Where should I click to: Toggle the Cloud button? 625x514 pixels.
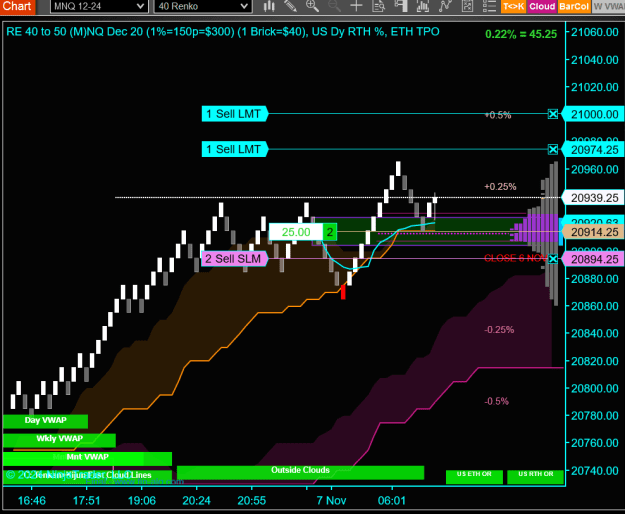(542, 6)
